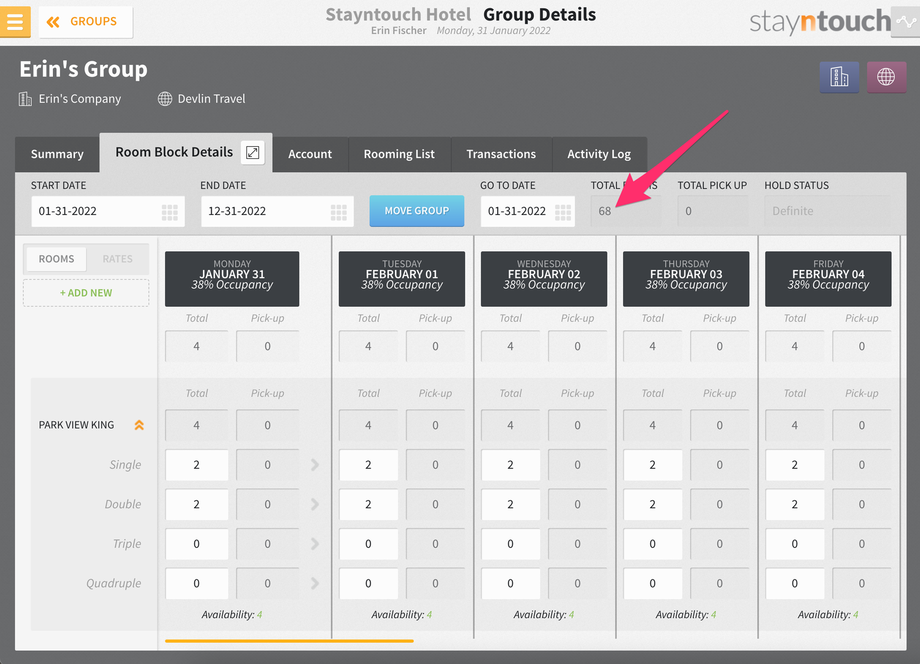The image size is (920, 664).
Task: Open the company card building icon
Action: click(839, 77)
